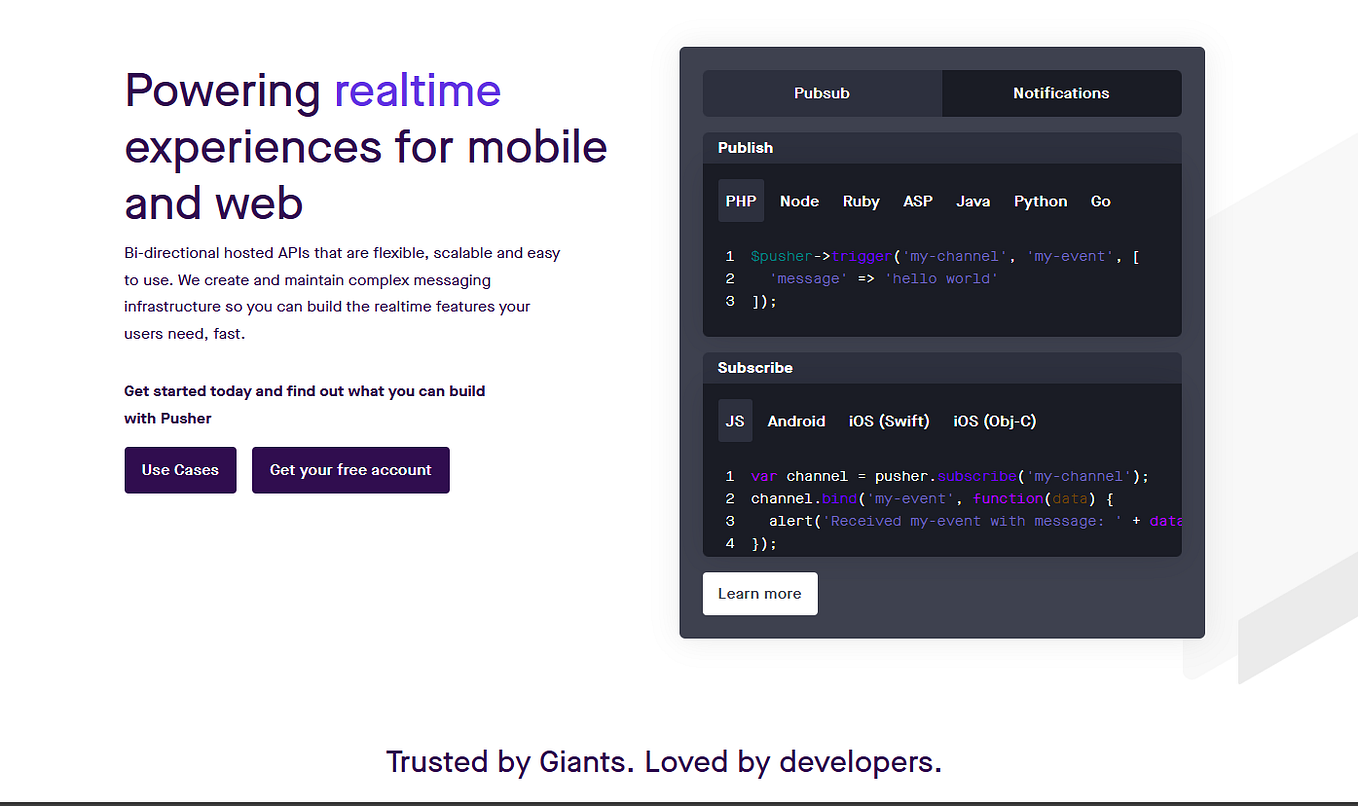
Task: Select iOS (Obj-C) in the Subscribe panel
Action: 994,420
